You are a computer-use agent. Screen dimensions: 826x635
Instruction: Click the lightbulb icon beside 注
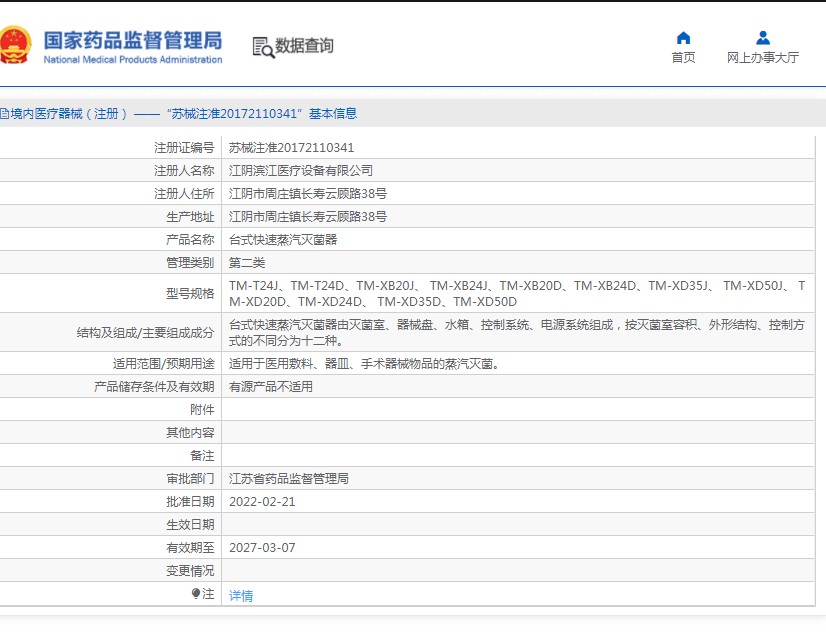click(196, 593)
